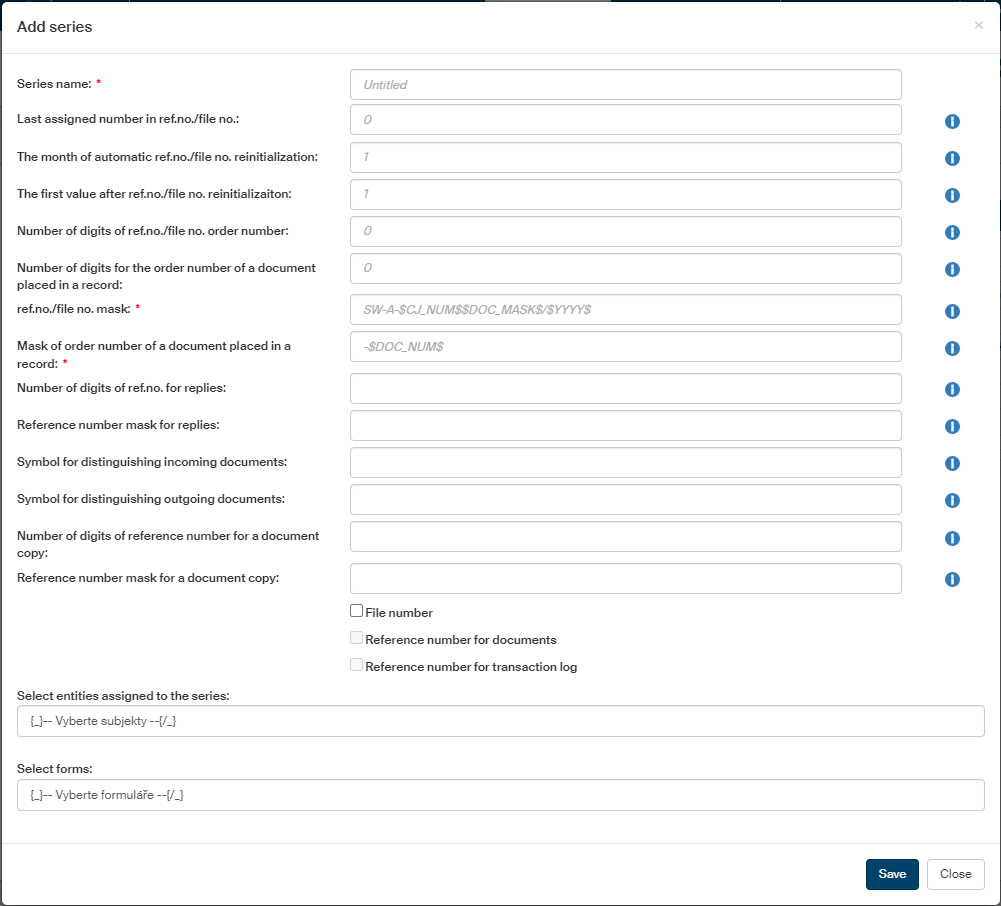Click the ref.no./file no. mask input
Viewport: 1001px width, 906px height.
point(625,310)
